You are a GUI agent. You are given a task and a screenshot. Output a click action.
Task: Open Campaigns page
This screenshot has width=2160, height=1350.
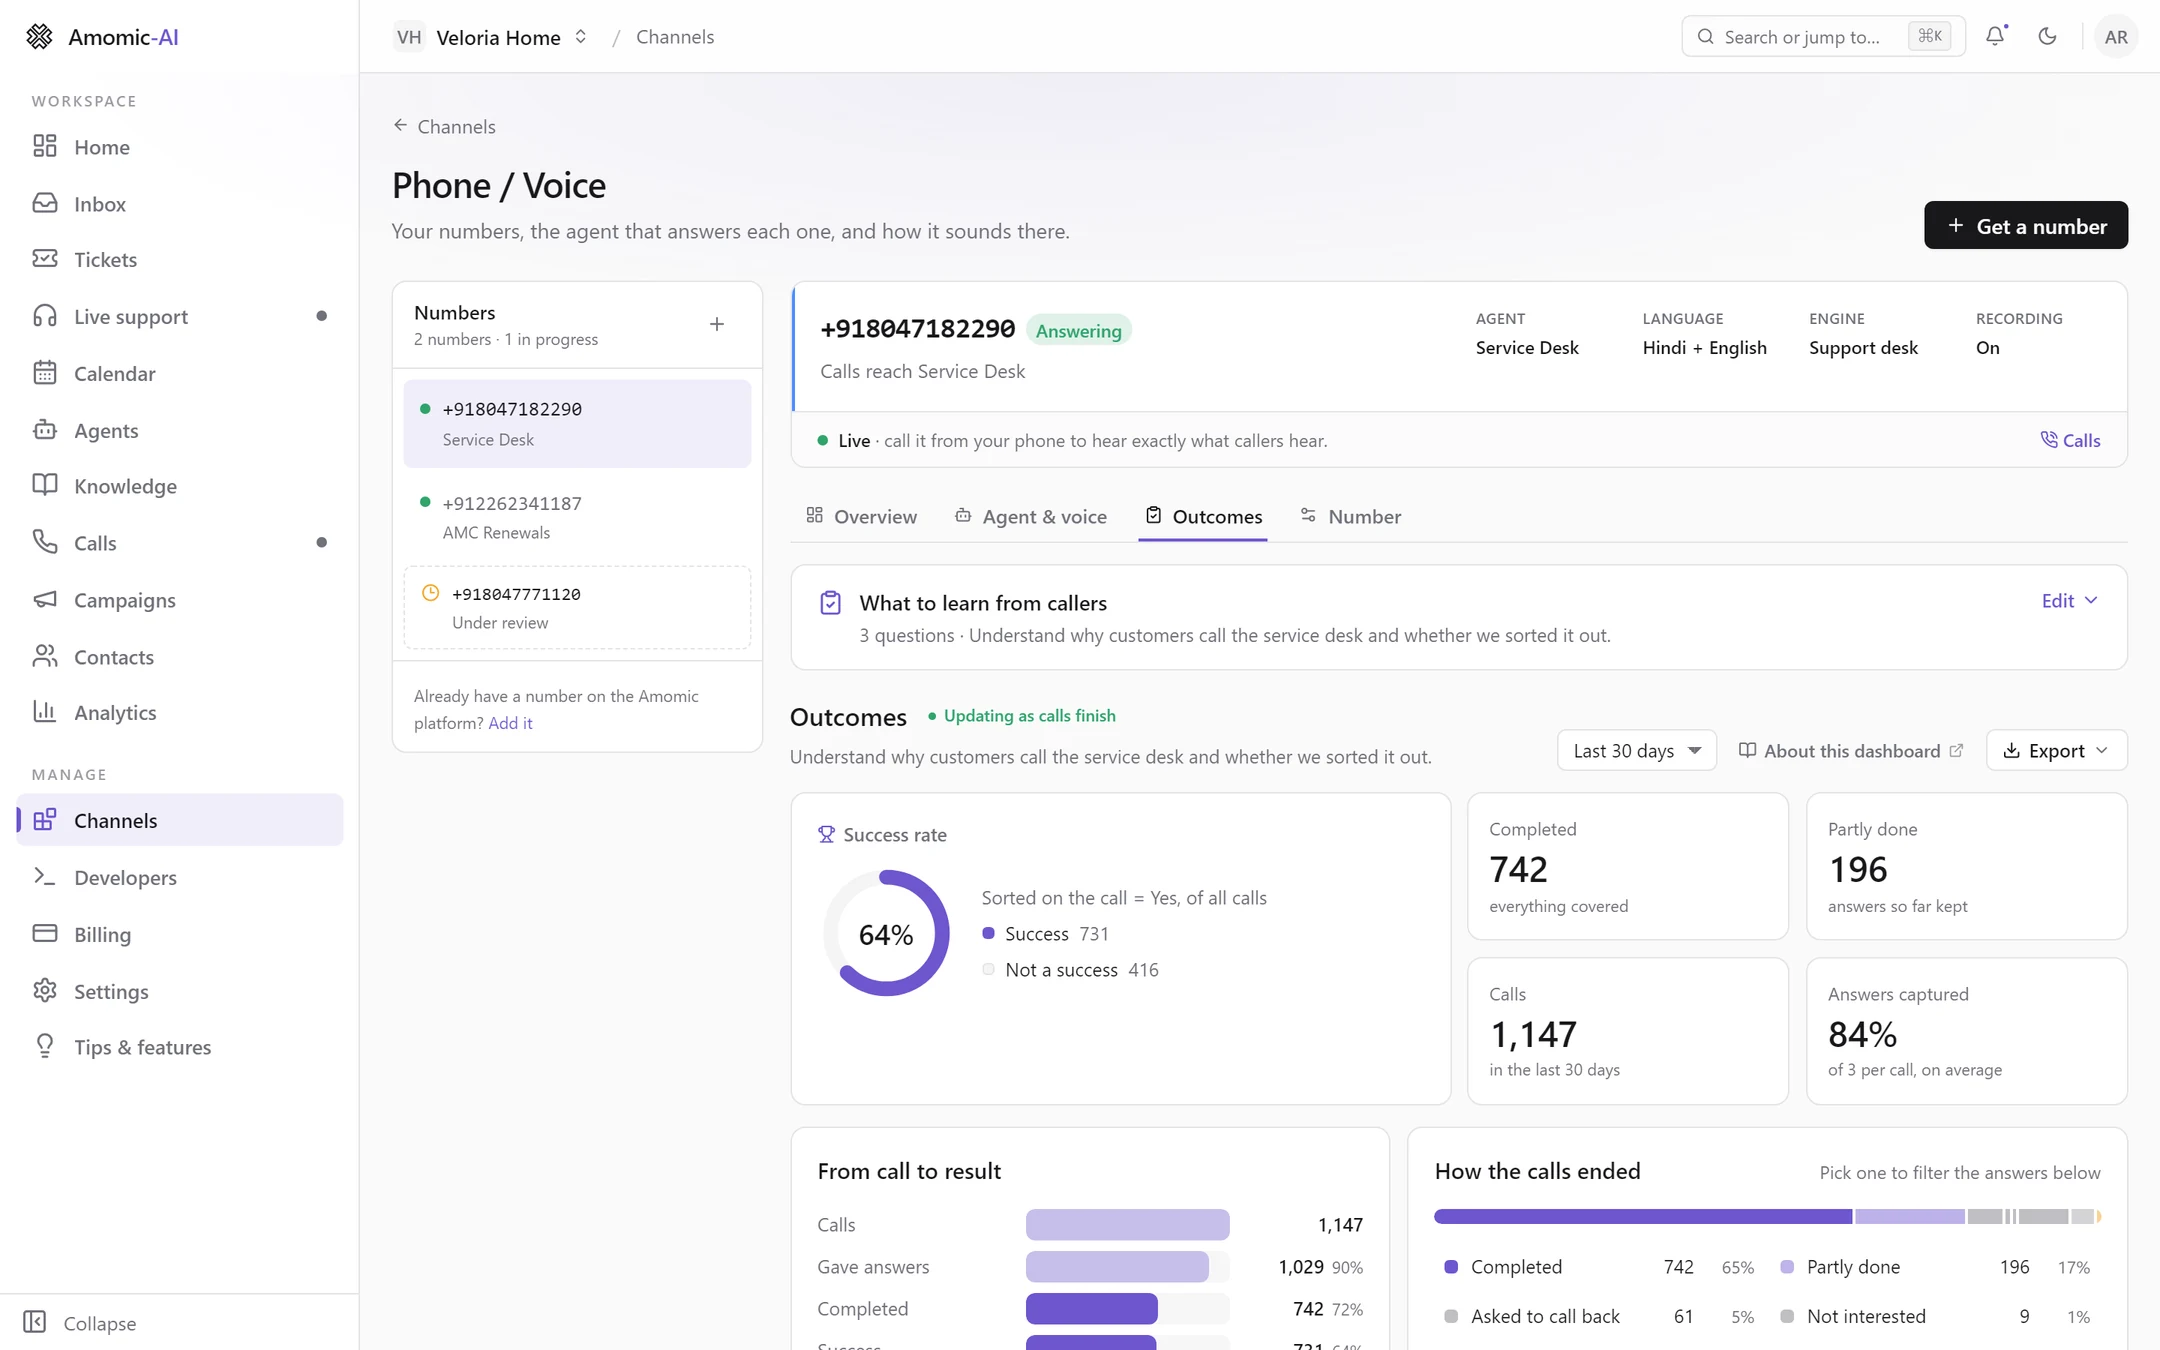pos(180,600)
